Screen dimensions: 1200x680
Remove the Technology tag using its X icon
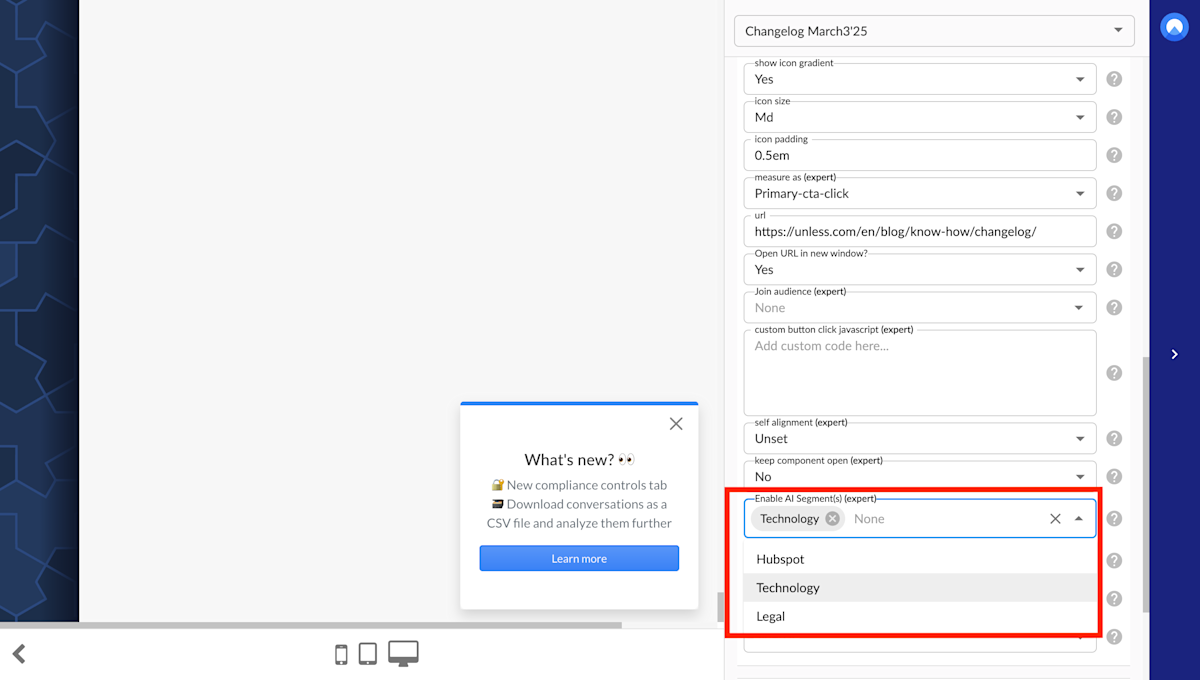831,518
